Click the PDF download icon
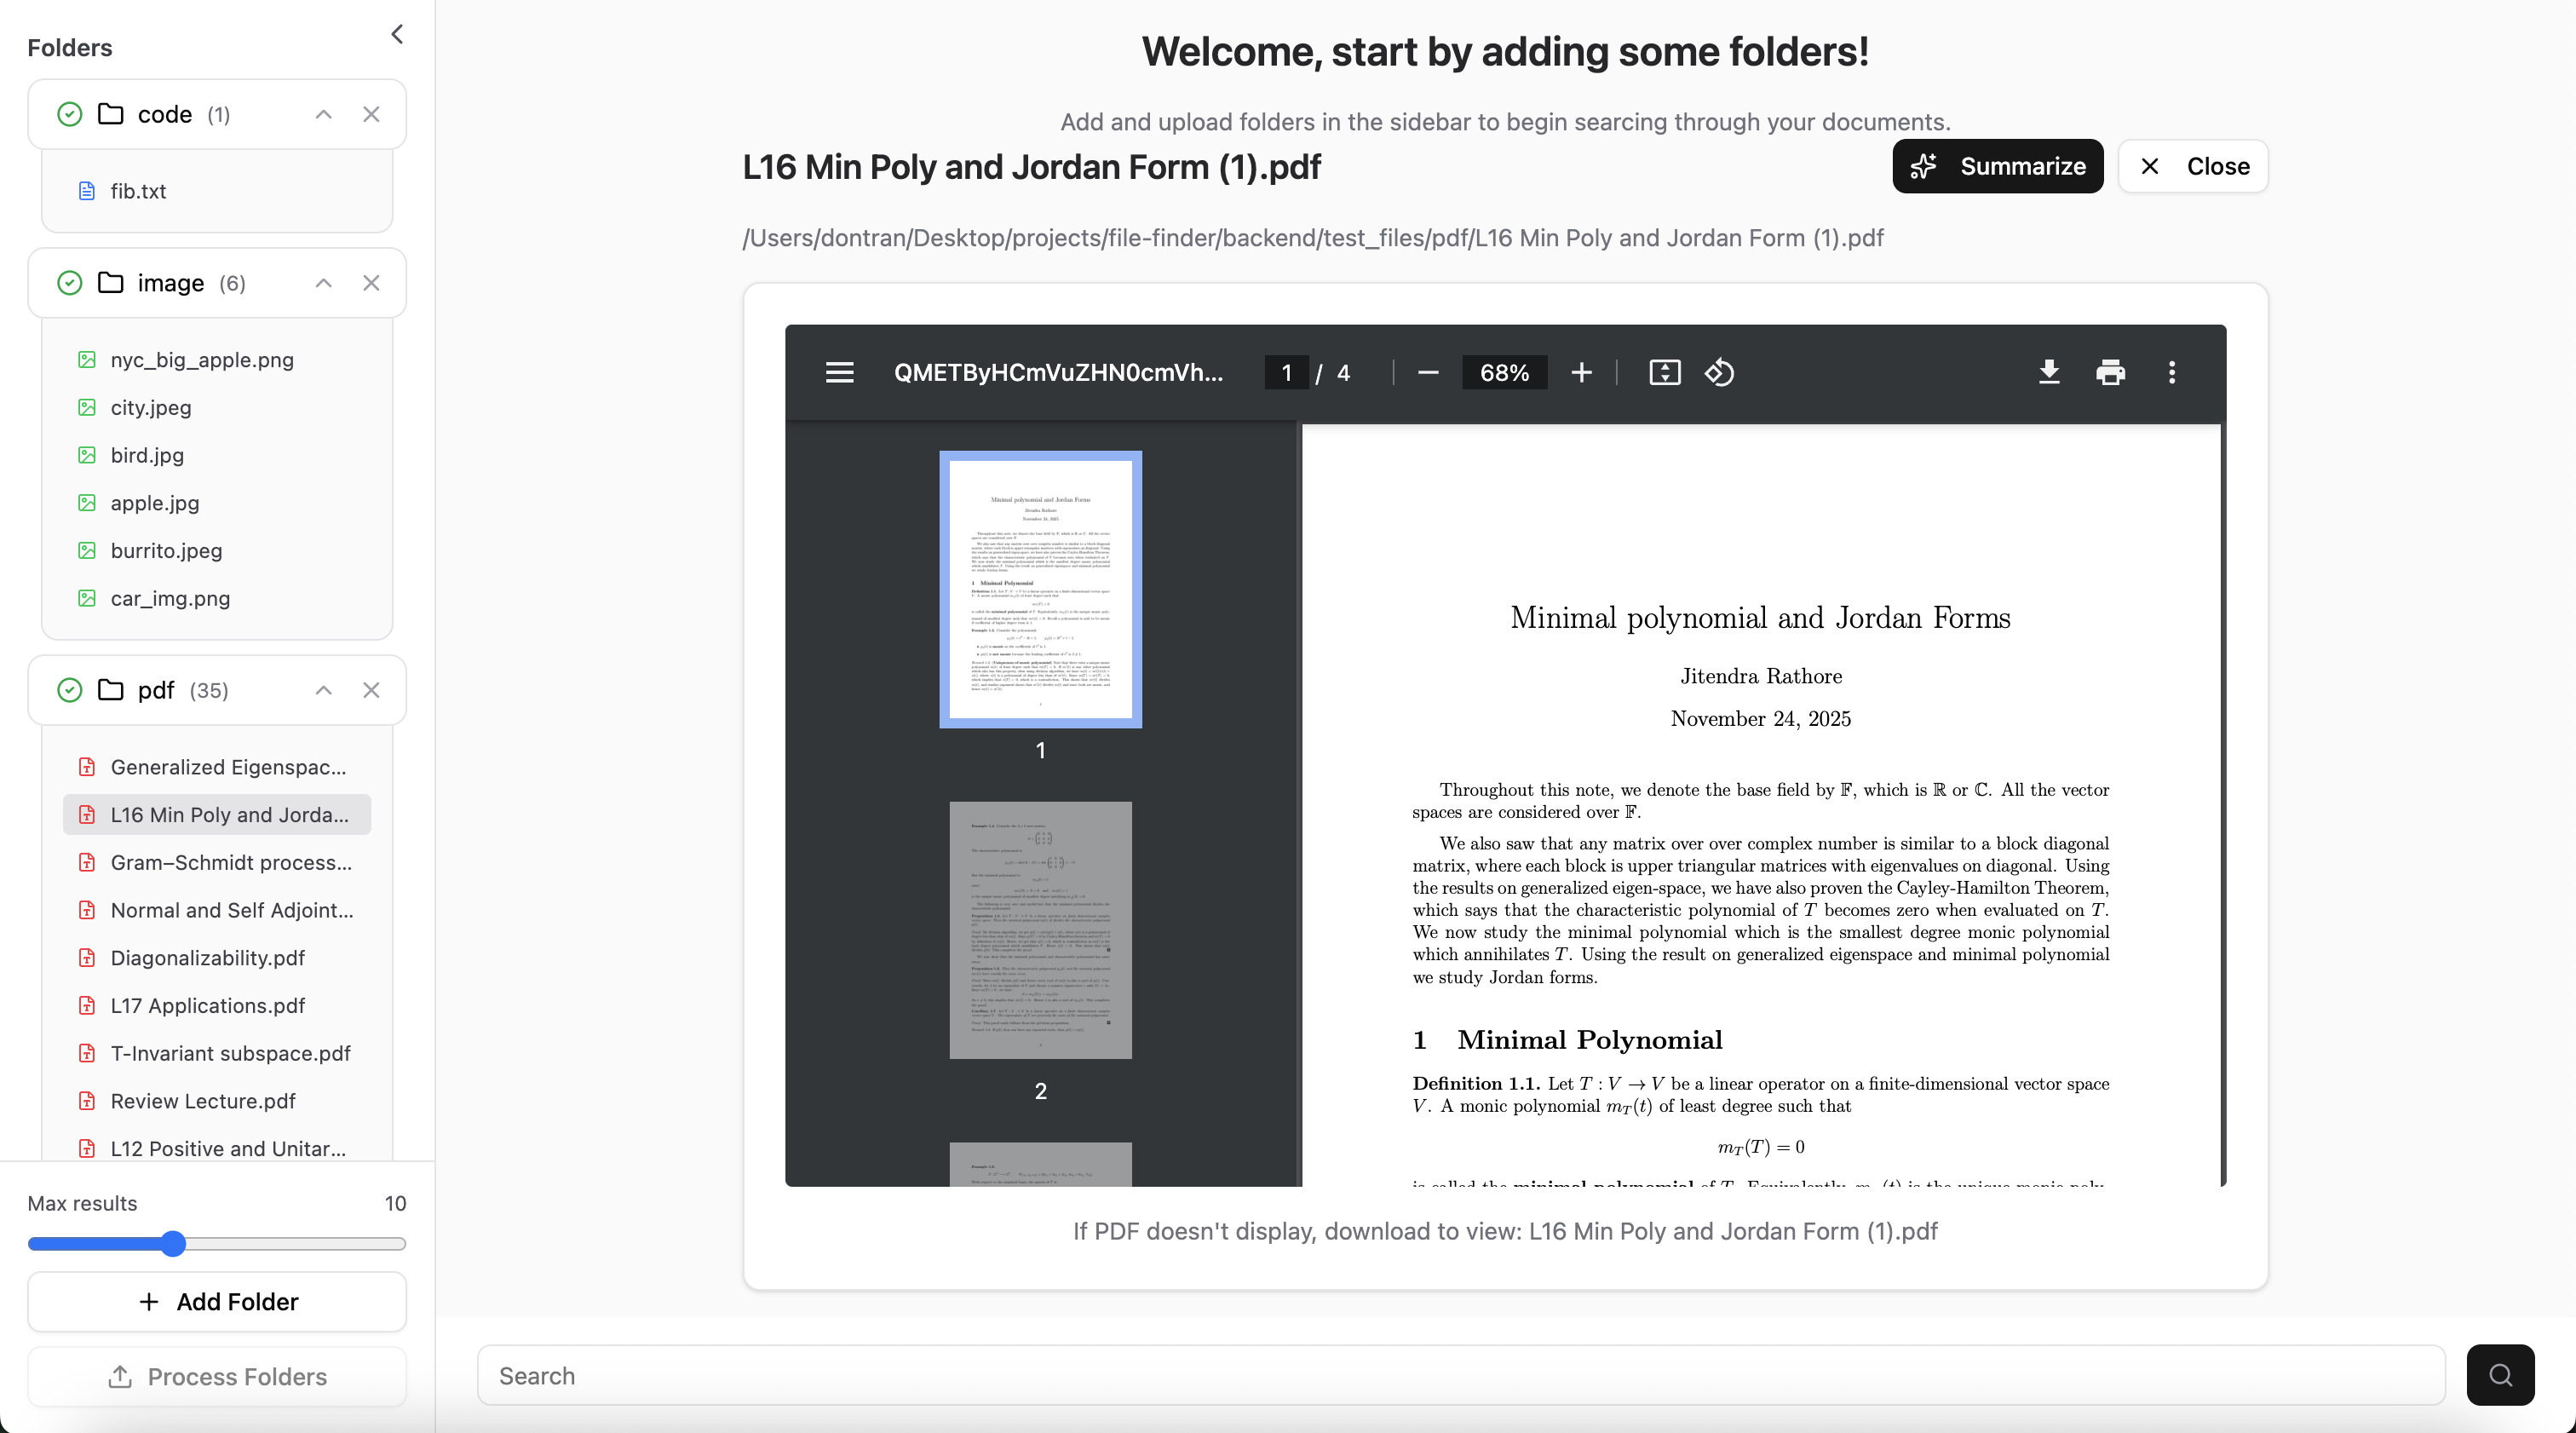This screenshot has width=2576, height=1433. pos(2049,373)
